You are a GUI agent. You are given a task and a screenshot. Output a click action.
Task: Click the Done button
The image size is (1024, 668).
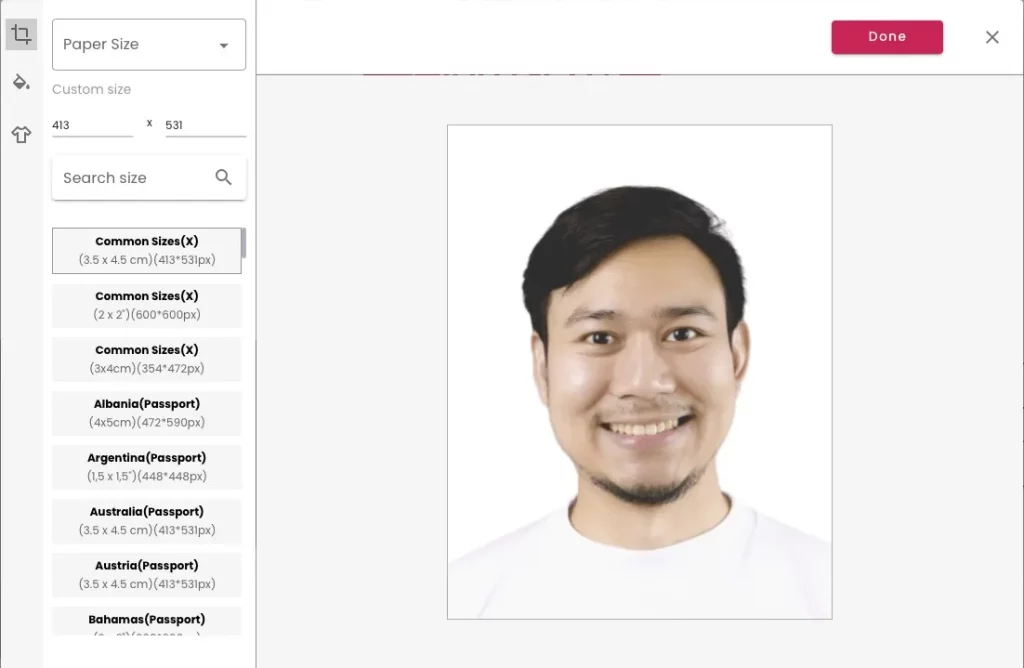pyautogui.click(x=887, y=37)
